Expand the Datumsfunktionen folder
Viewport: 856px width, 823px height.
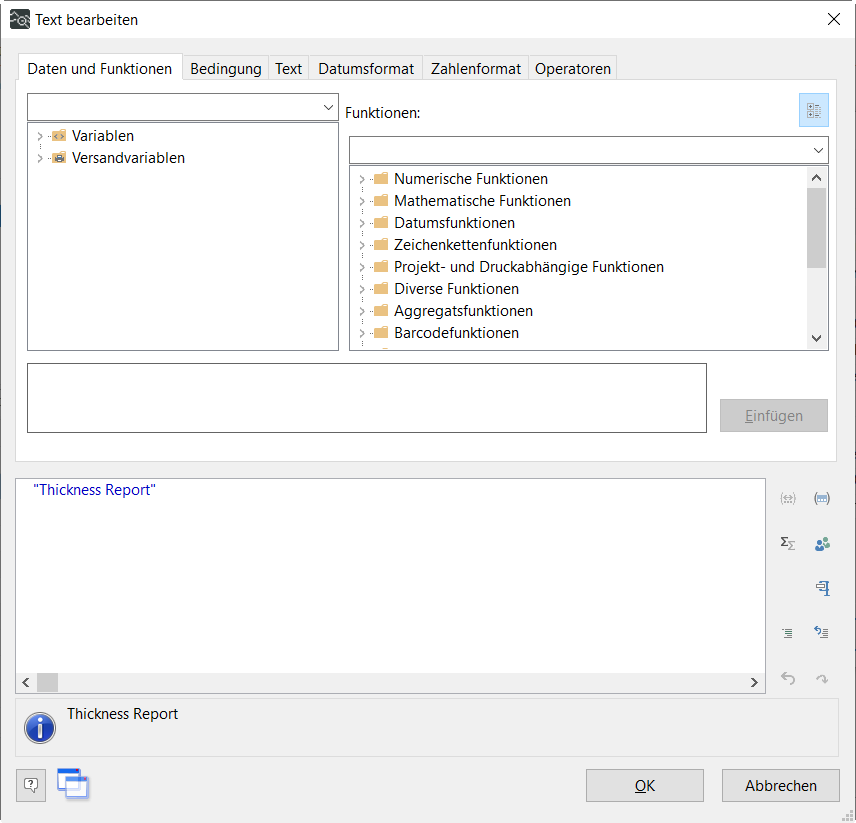362,223
